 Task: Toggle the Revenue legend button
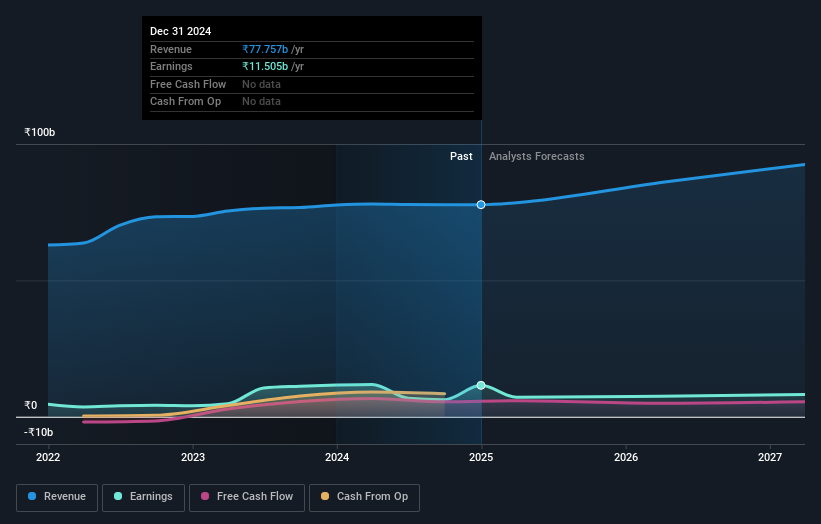coord(57,497)
